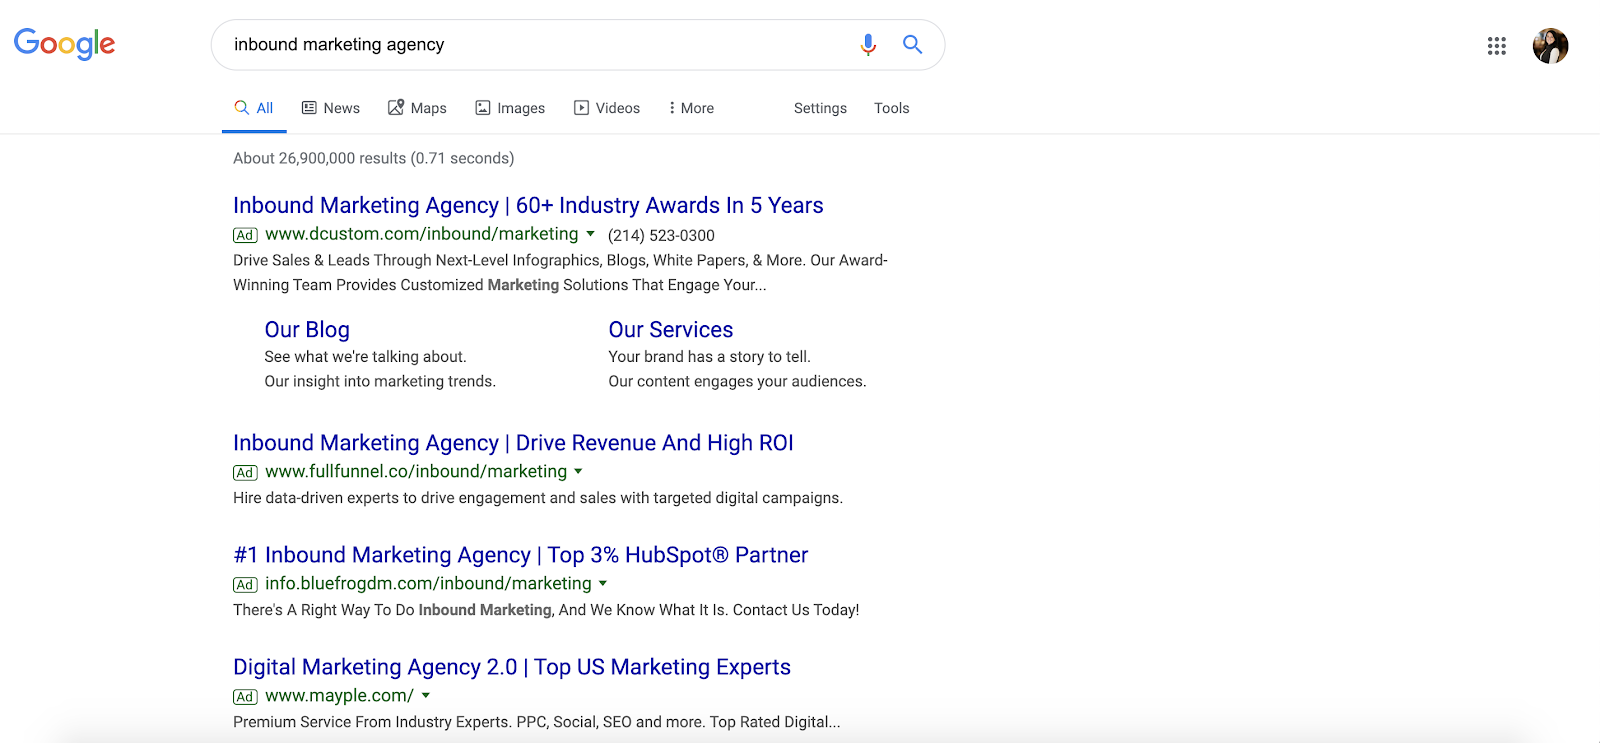Click the www.fullfunnel.co/inbound/marketing URL
This screenshot has width=1600, height=743.
click(416, 471)
